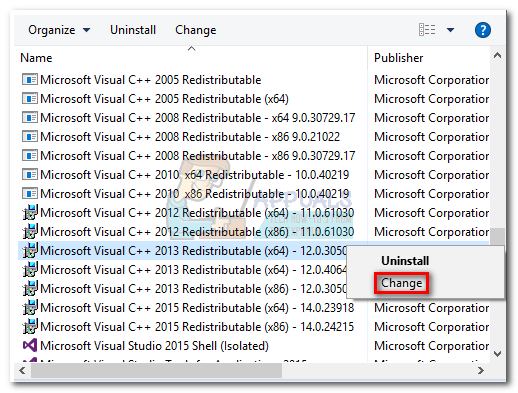Select Visual C++ 2008 Redistributable x86 9.0.21022
This screenshot has width=518, height=393.
190,137
